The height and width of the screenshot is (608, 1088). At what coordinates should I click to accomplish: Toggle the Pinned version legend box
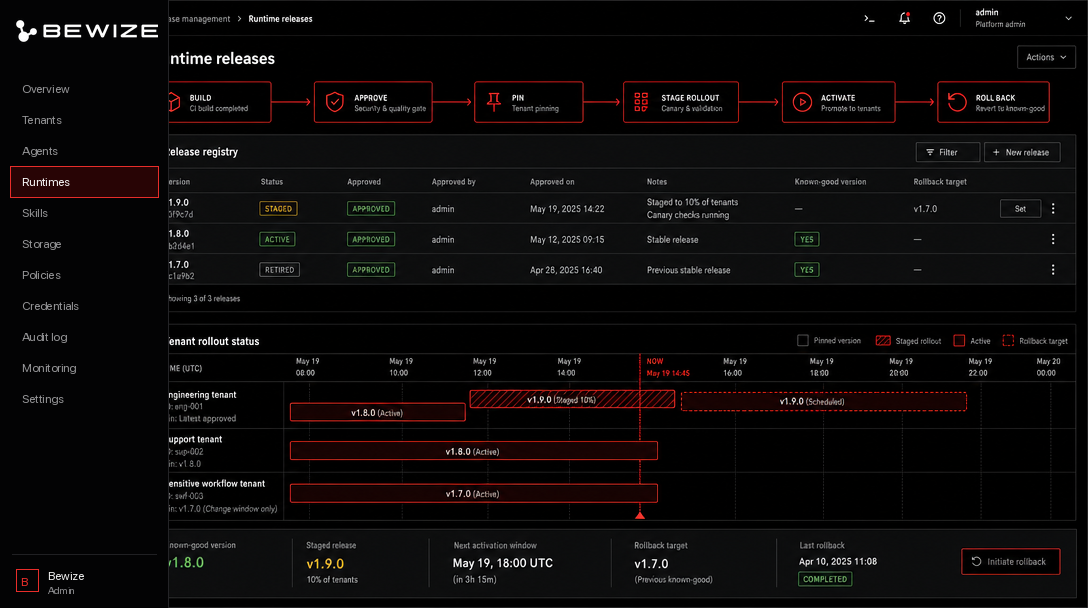tap(803, 340)
